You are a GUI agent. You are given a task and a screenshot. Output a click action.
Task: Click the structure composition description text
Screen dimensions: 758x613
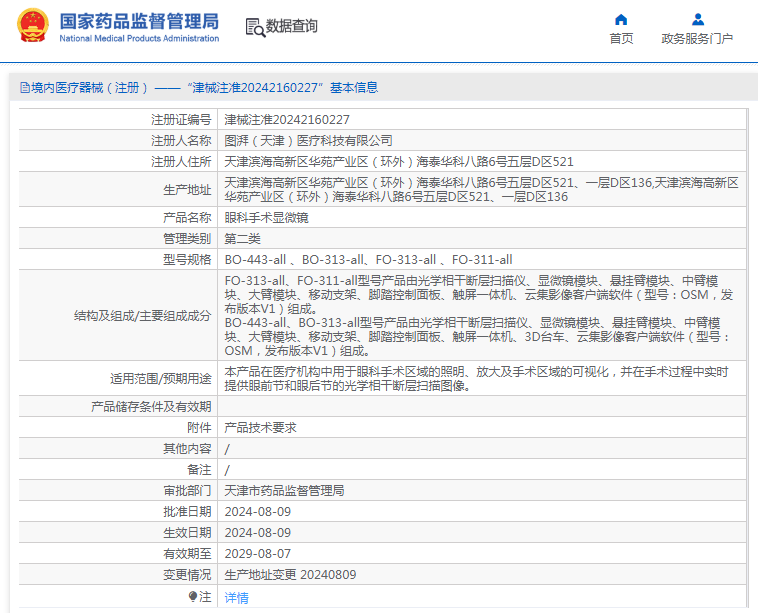(479, 315)
